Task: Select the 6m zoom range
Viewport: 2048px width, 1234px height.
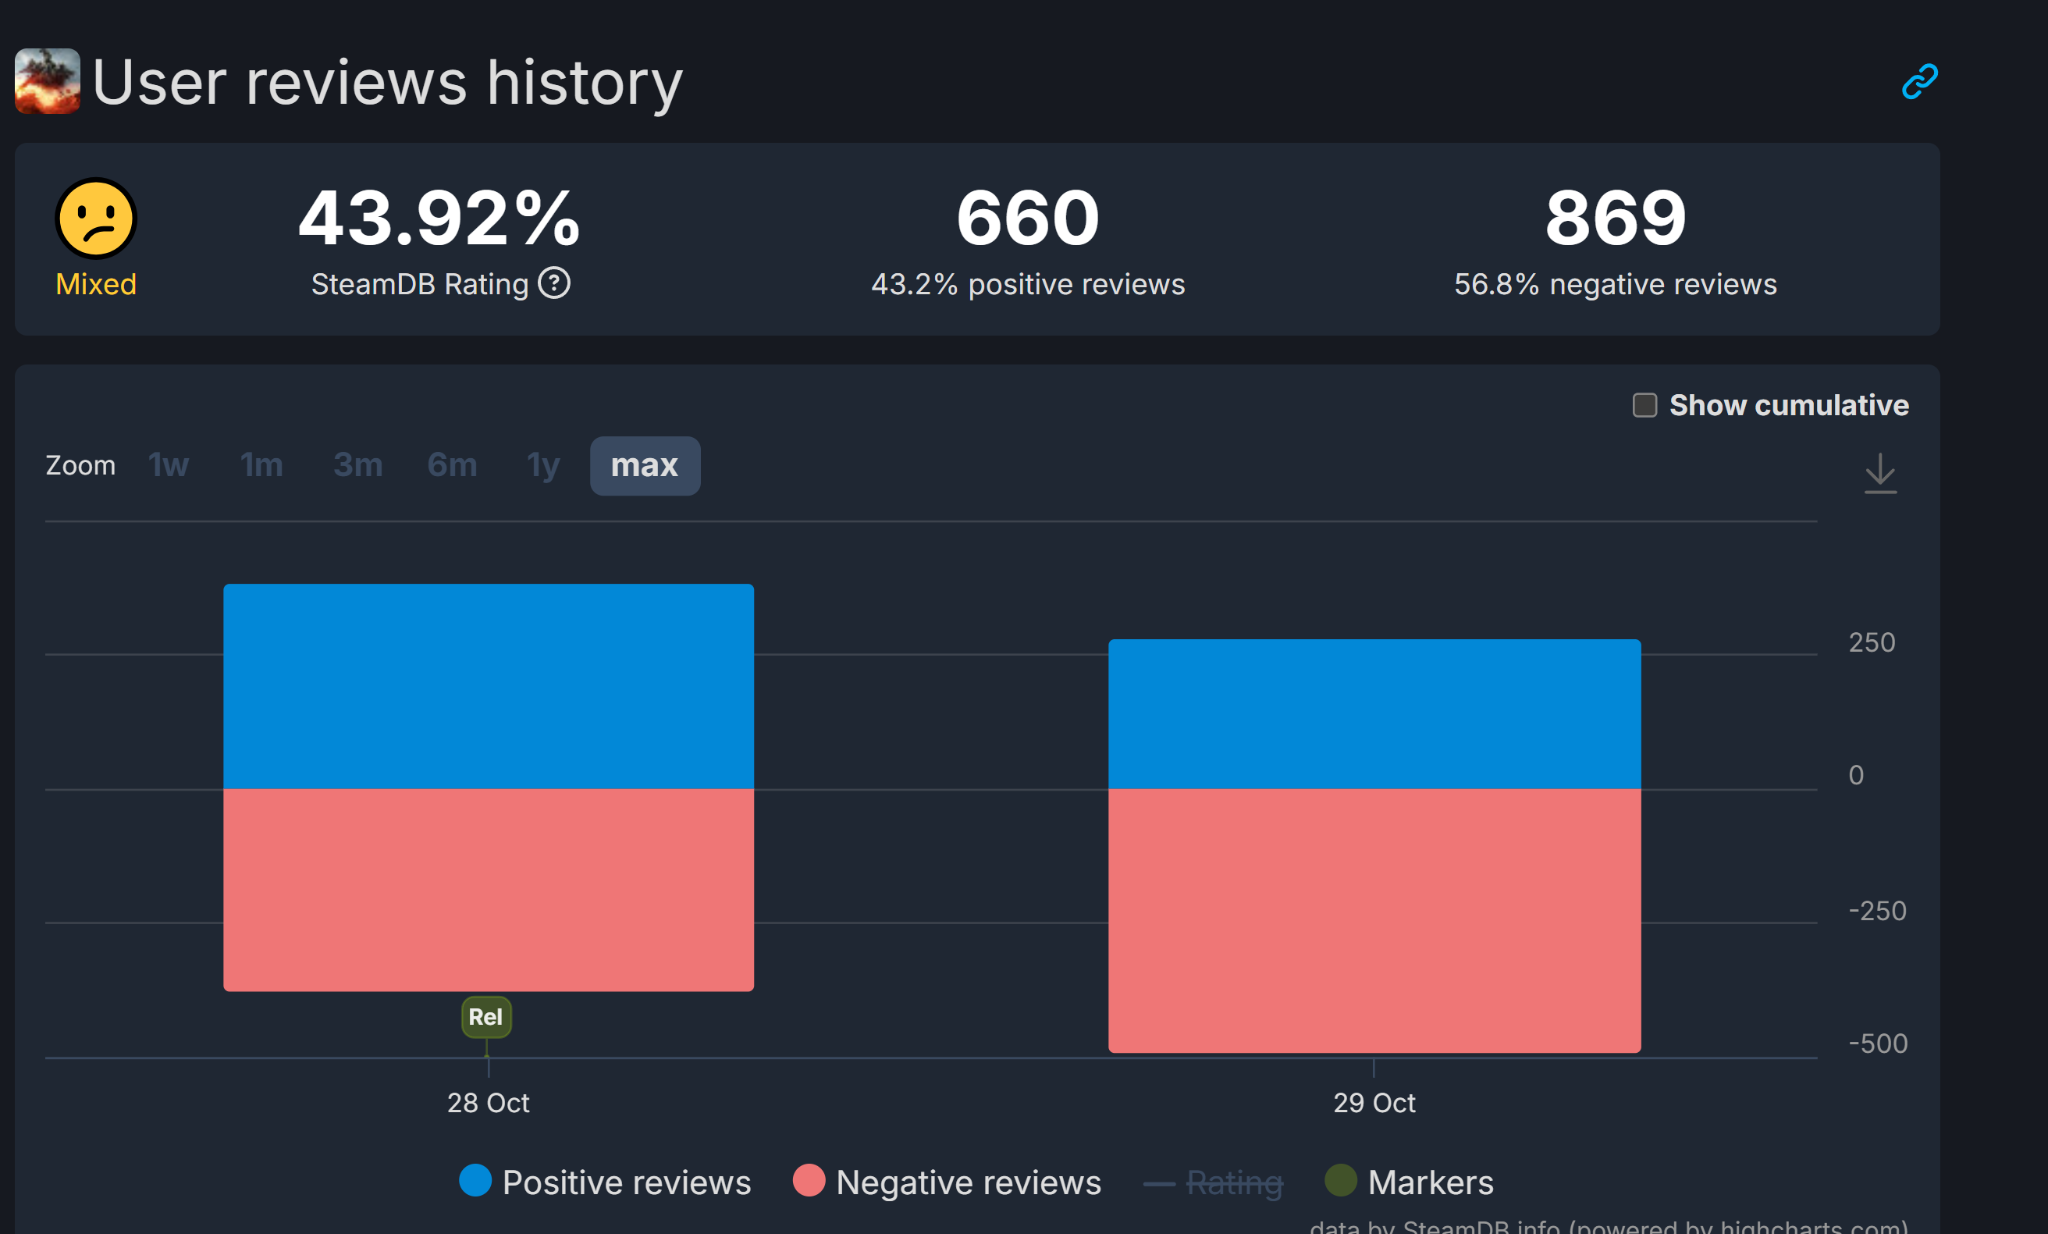Action: pos(451,465)
